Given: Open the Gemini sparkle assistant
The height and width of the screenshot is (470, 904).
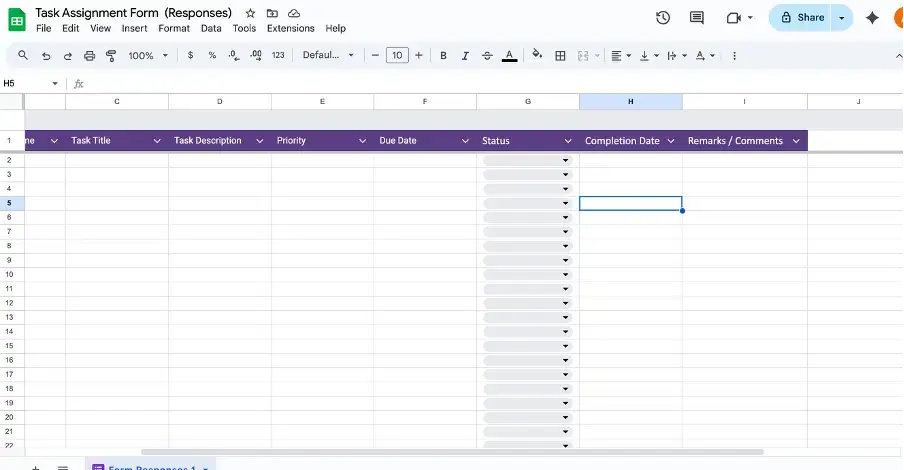Looking at the screenshot, I should coord(872,18).
